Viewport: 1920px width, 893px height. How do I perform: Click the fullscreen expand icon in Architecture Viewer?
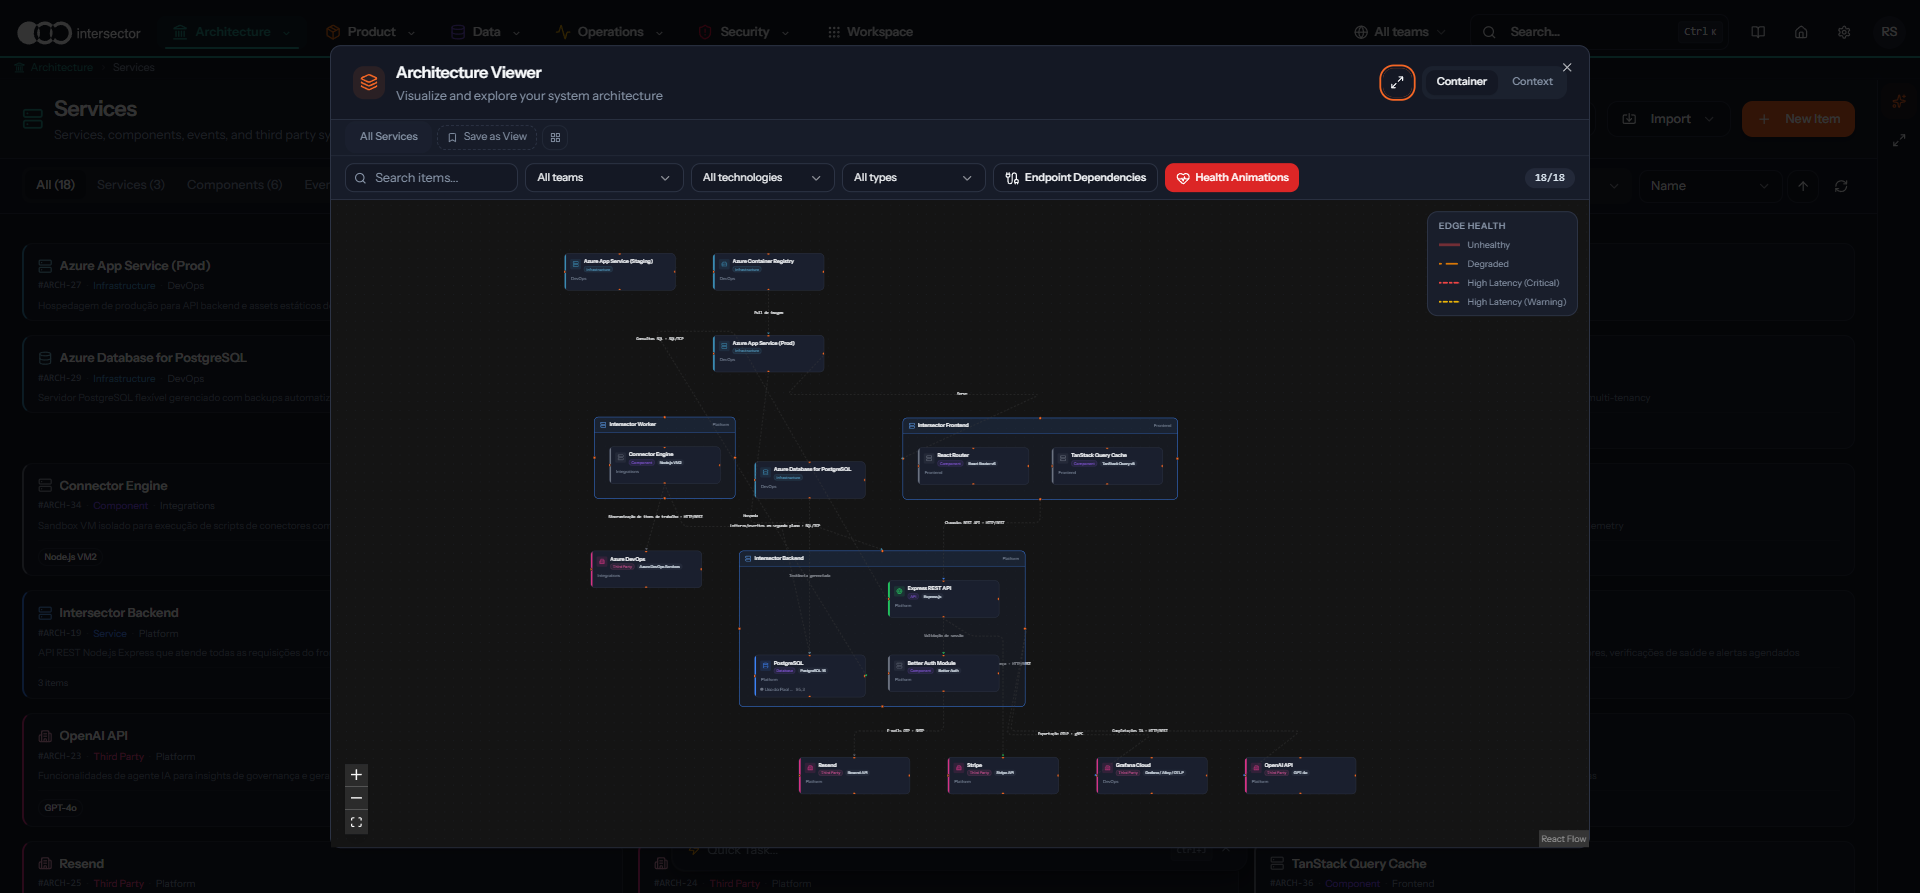click(x=1397, y=82)
